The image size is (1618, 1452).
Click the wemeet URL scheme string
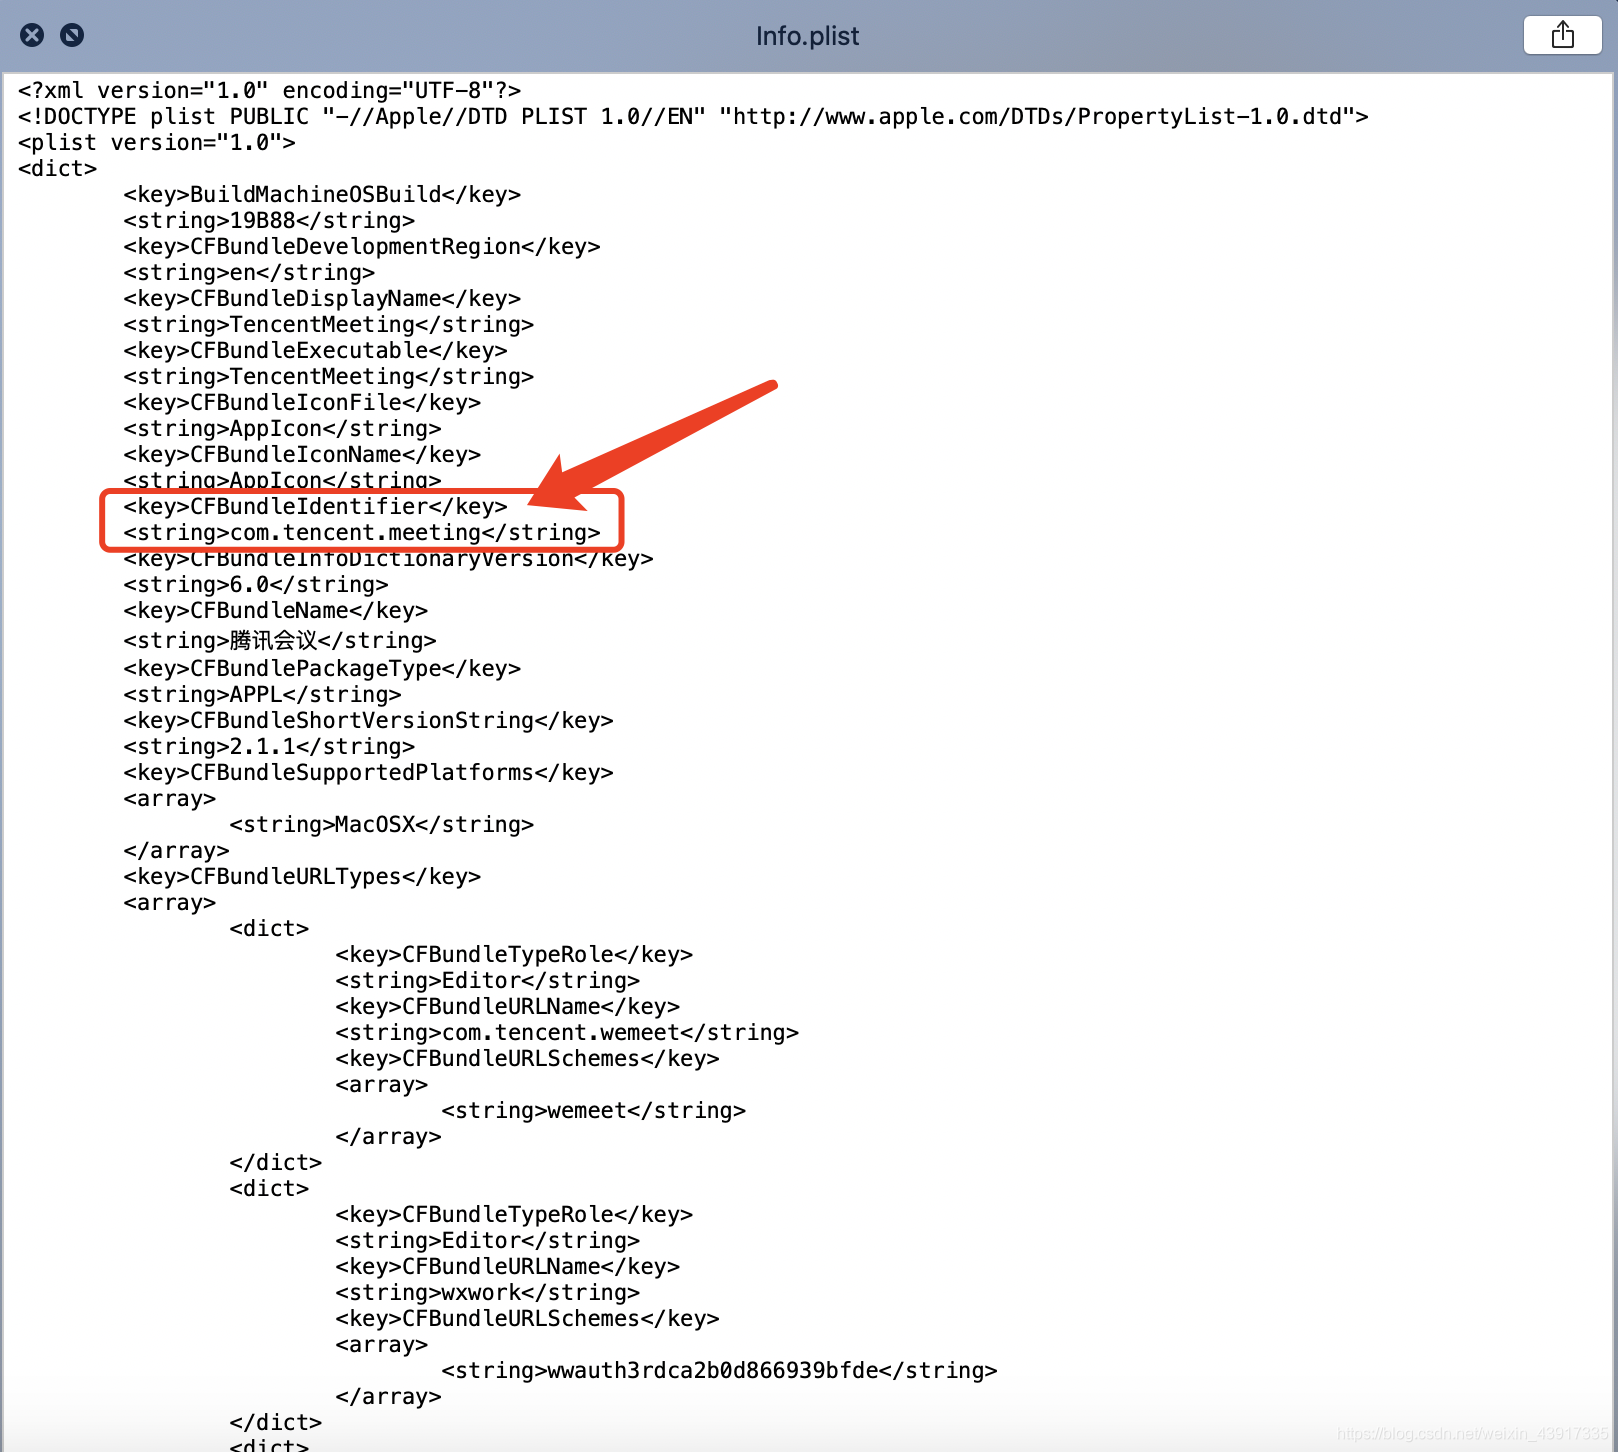(594, 1110)
